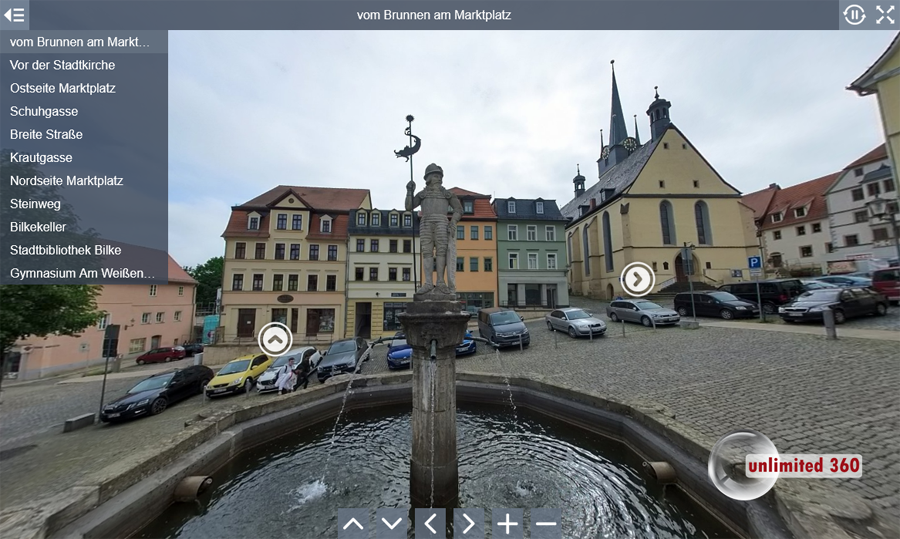Switch to the Krautgasse panorama
900x539 pixels.
coord(41,157)
